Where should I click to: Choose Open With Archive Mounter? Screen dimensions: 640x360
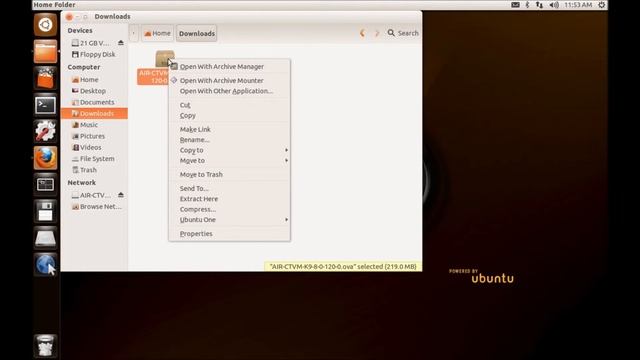click(229, 80)
